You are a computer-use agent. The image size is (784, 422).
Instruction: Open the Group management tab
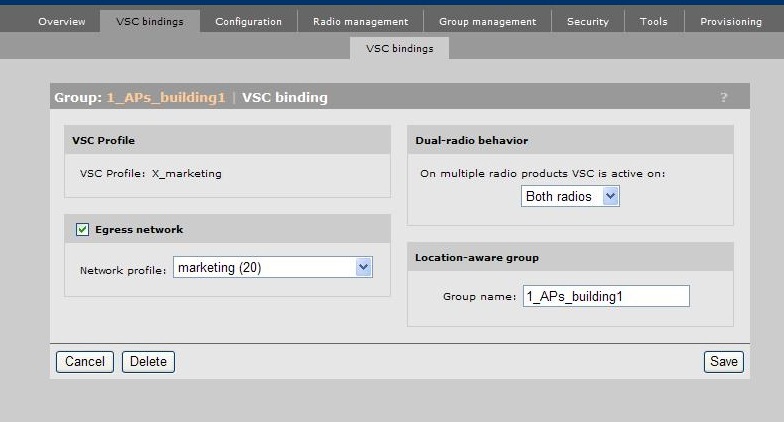(x=487, y=21)
